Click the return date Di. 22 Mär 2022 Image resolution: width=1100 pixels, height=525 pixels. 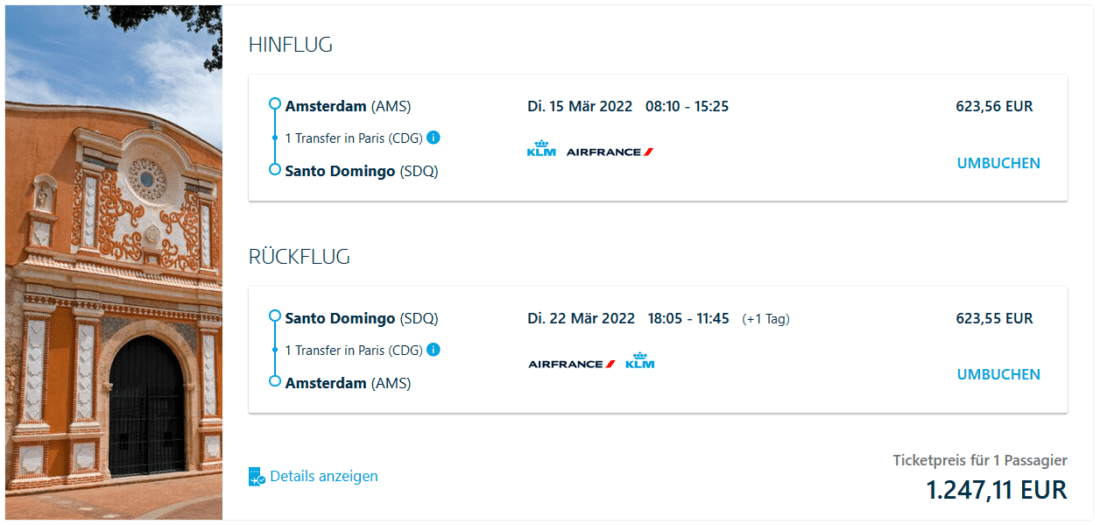(x=581, y=319)
